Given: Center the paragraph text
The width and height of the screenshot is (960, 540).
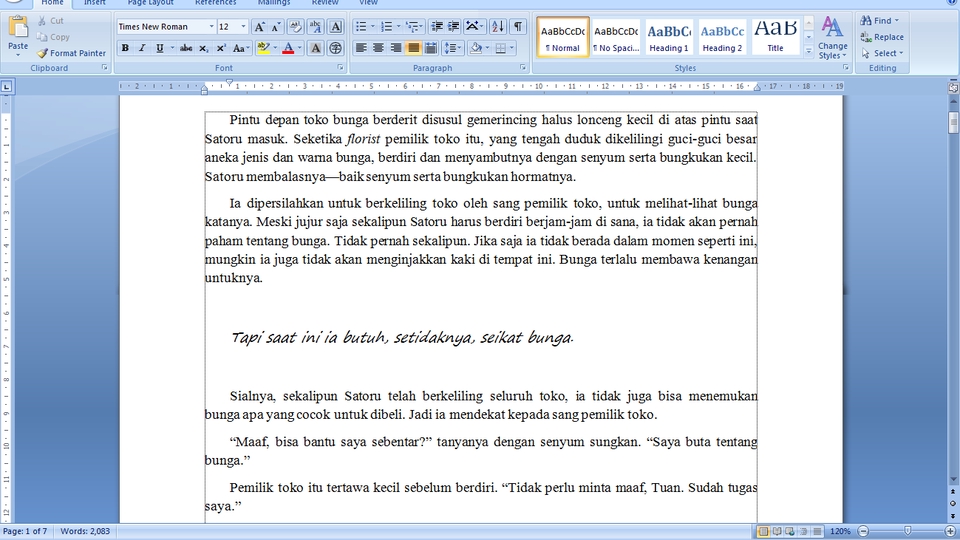Looking at the screenshot, I should click(378, 48).
